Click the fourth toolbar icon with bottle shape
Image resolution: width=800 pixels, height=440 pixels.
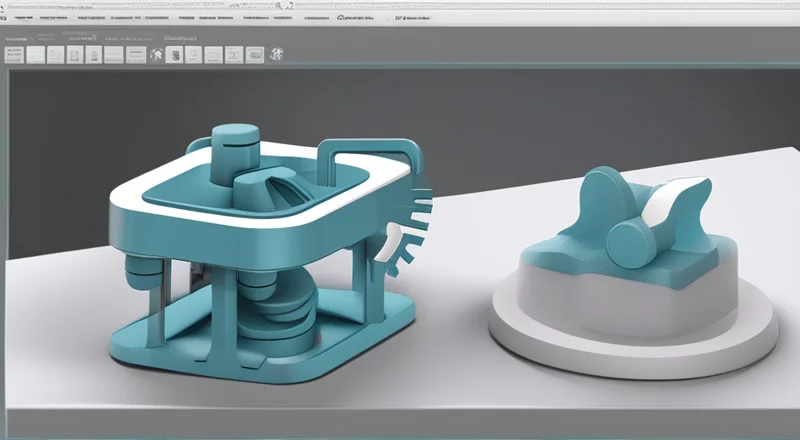click(x=75, y=55)
